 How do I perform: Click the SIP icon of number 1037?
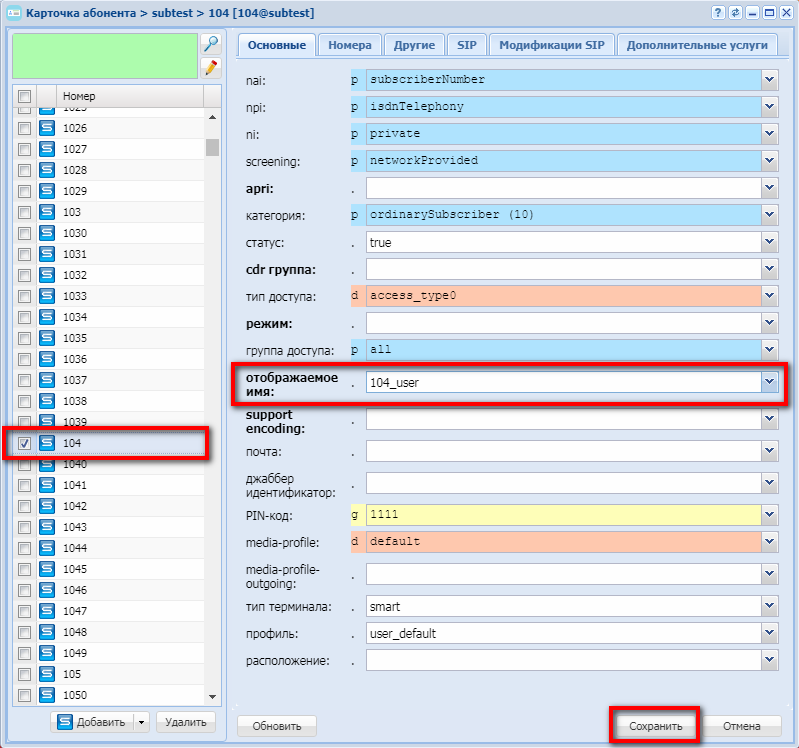pos(47,380)
